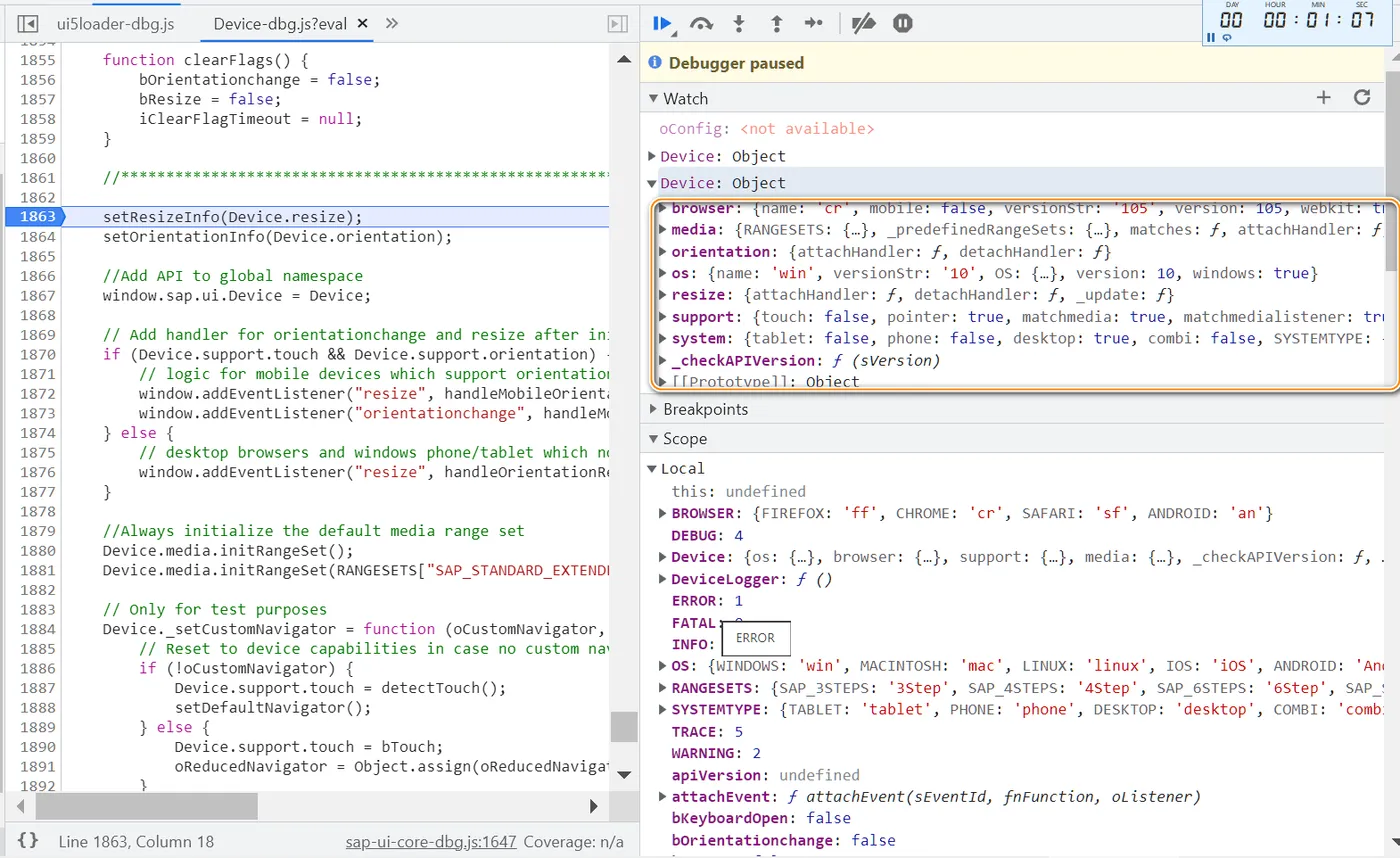Expand the collapsed Device: Object watch entry
1400x858 pixels.
pos(652,156)
